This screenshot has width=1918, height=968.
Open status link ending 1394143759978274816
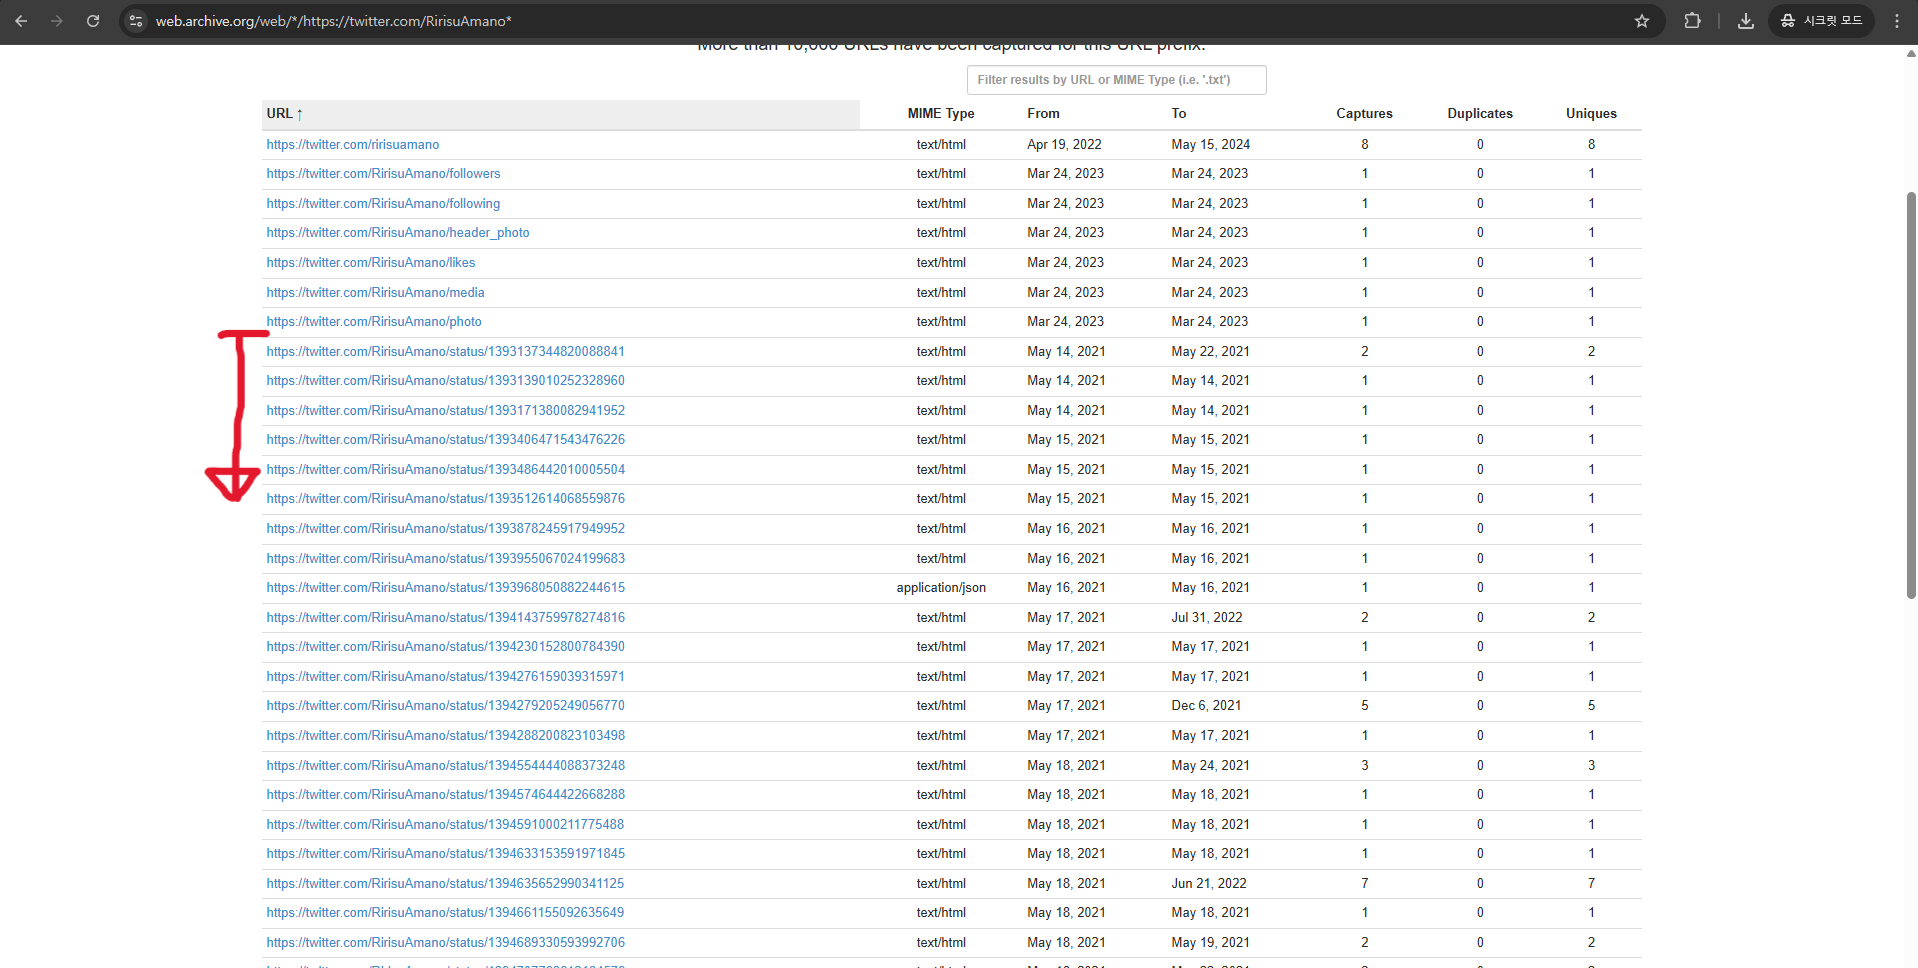446,618
